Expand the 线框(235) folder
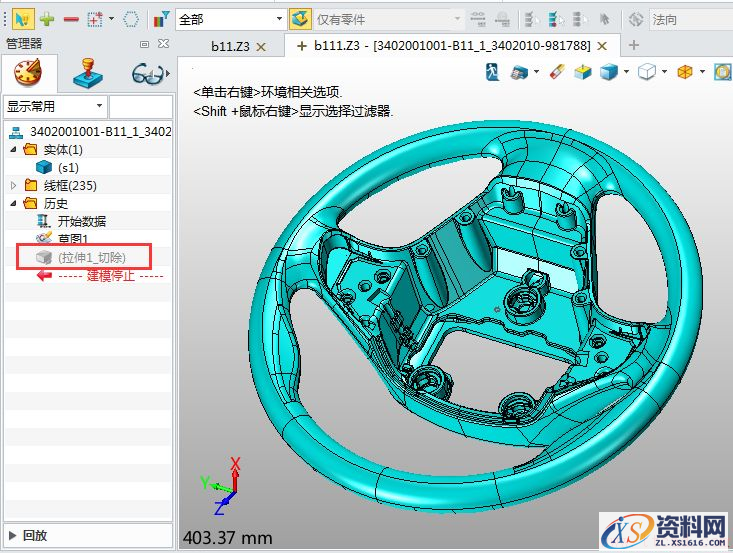Screen dimensions: 733x553 (x=14, y=186)
